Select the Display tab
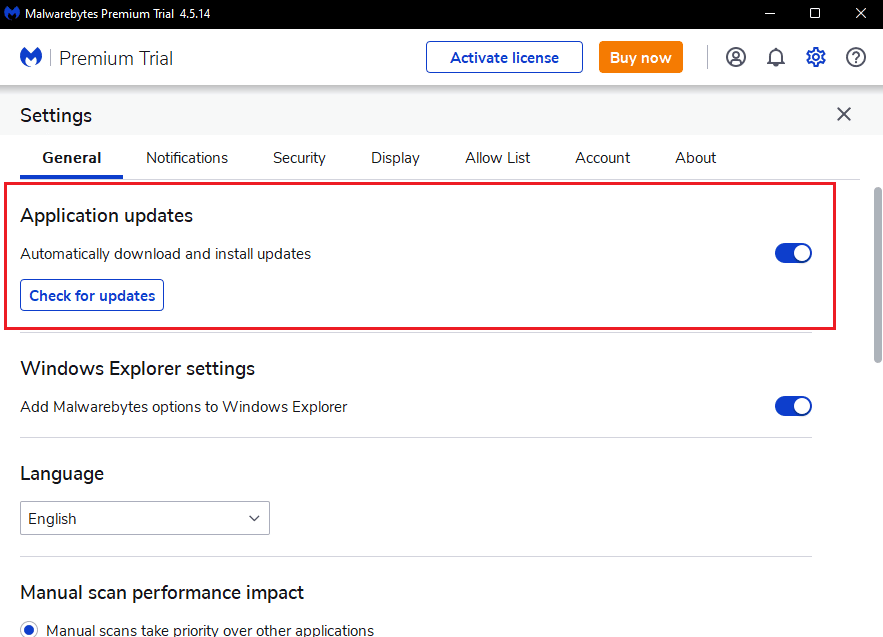This screenshot has width=883, height=637. [x=395, y=158]
